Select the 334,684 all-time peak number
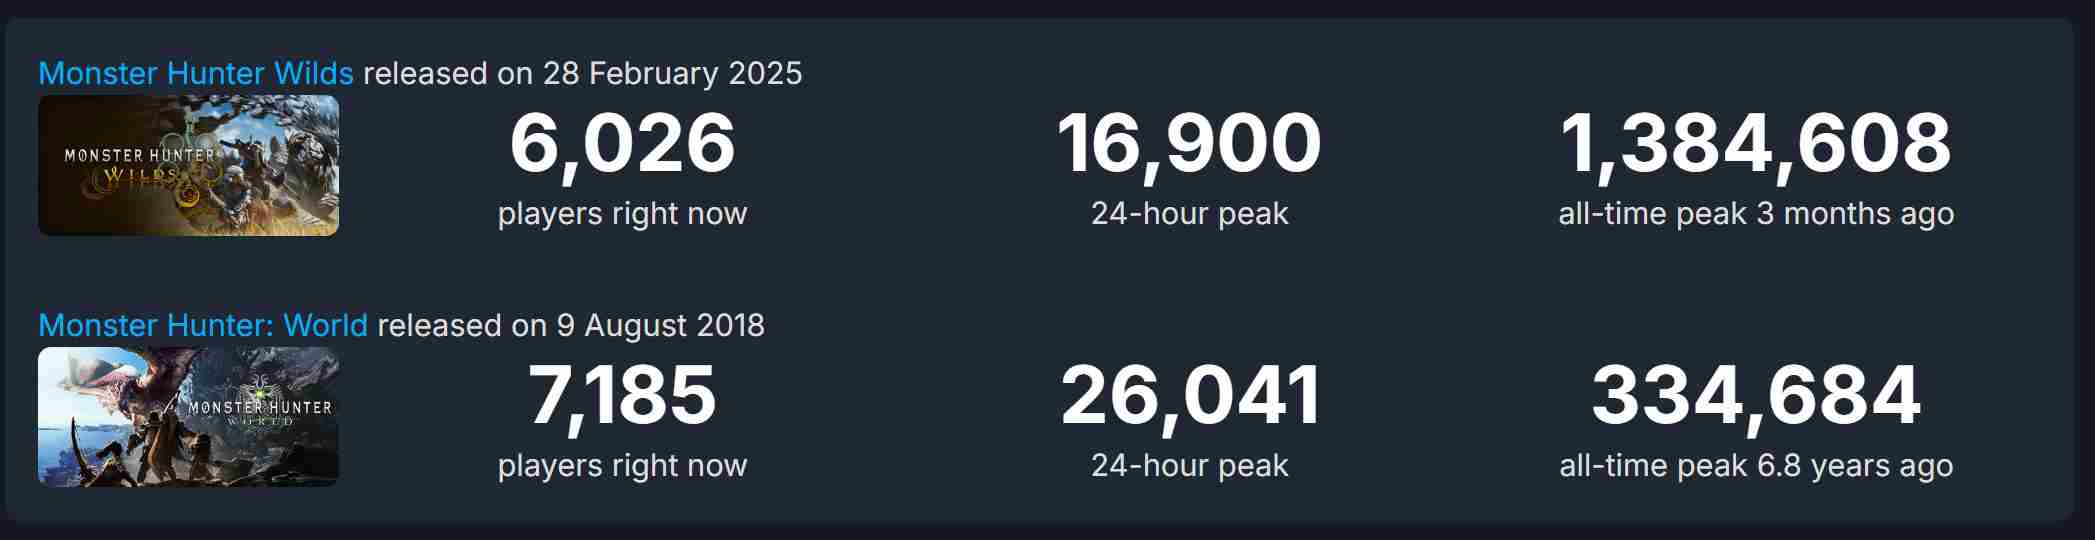Image resolution: width=2095 pixels, height=540 pixels. click(x=1755, y=395)
